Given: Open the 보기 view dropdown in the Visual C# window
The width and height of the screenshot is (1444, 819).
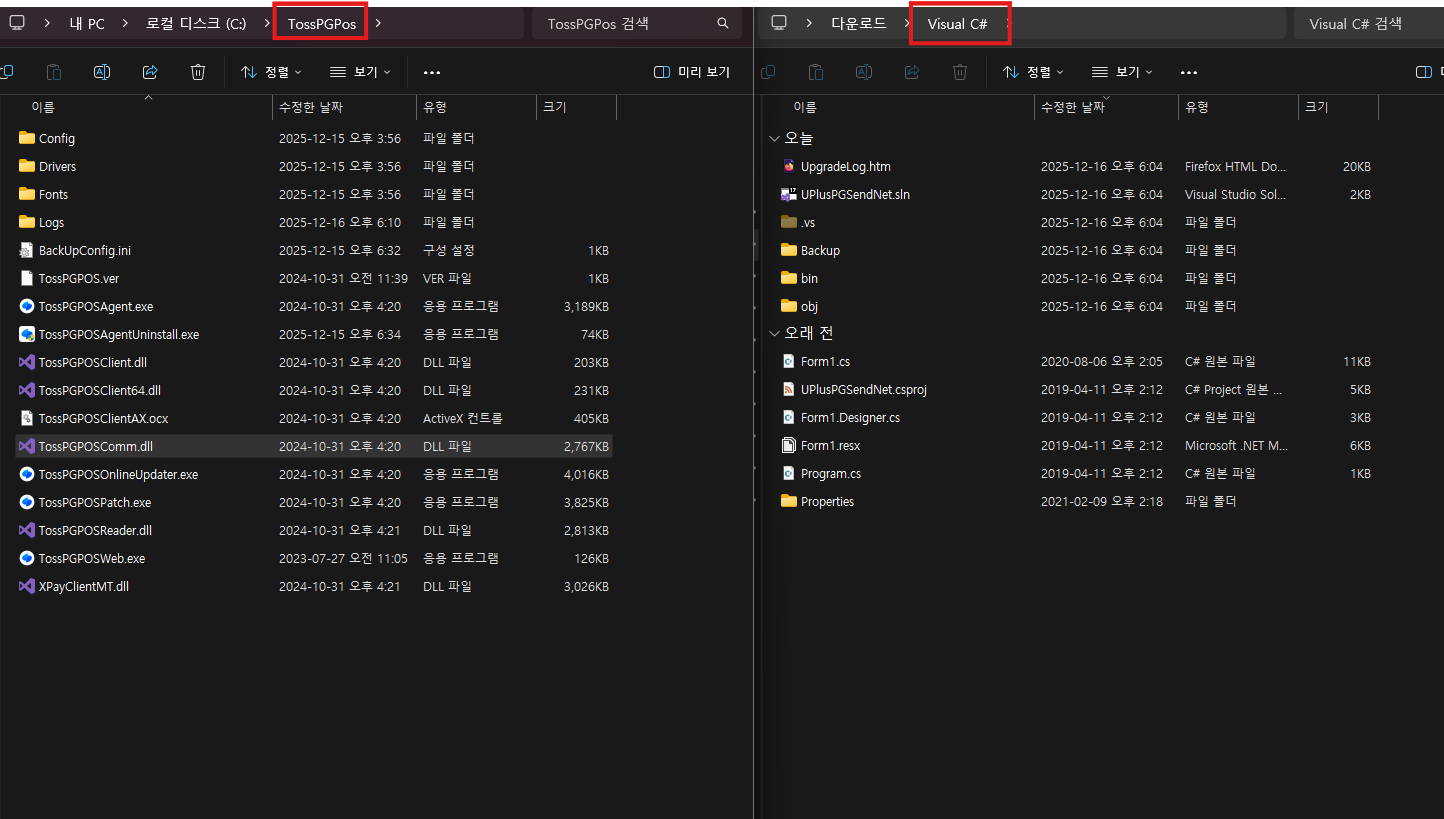Looking at the screenshot, I should (1122, 72).
